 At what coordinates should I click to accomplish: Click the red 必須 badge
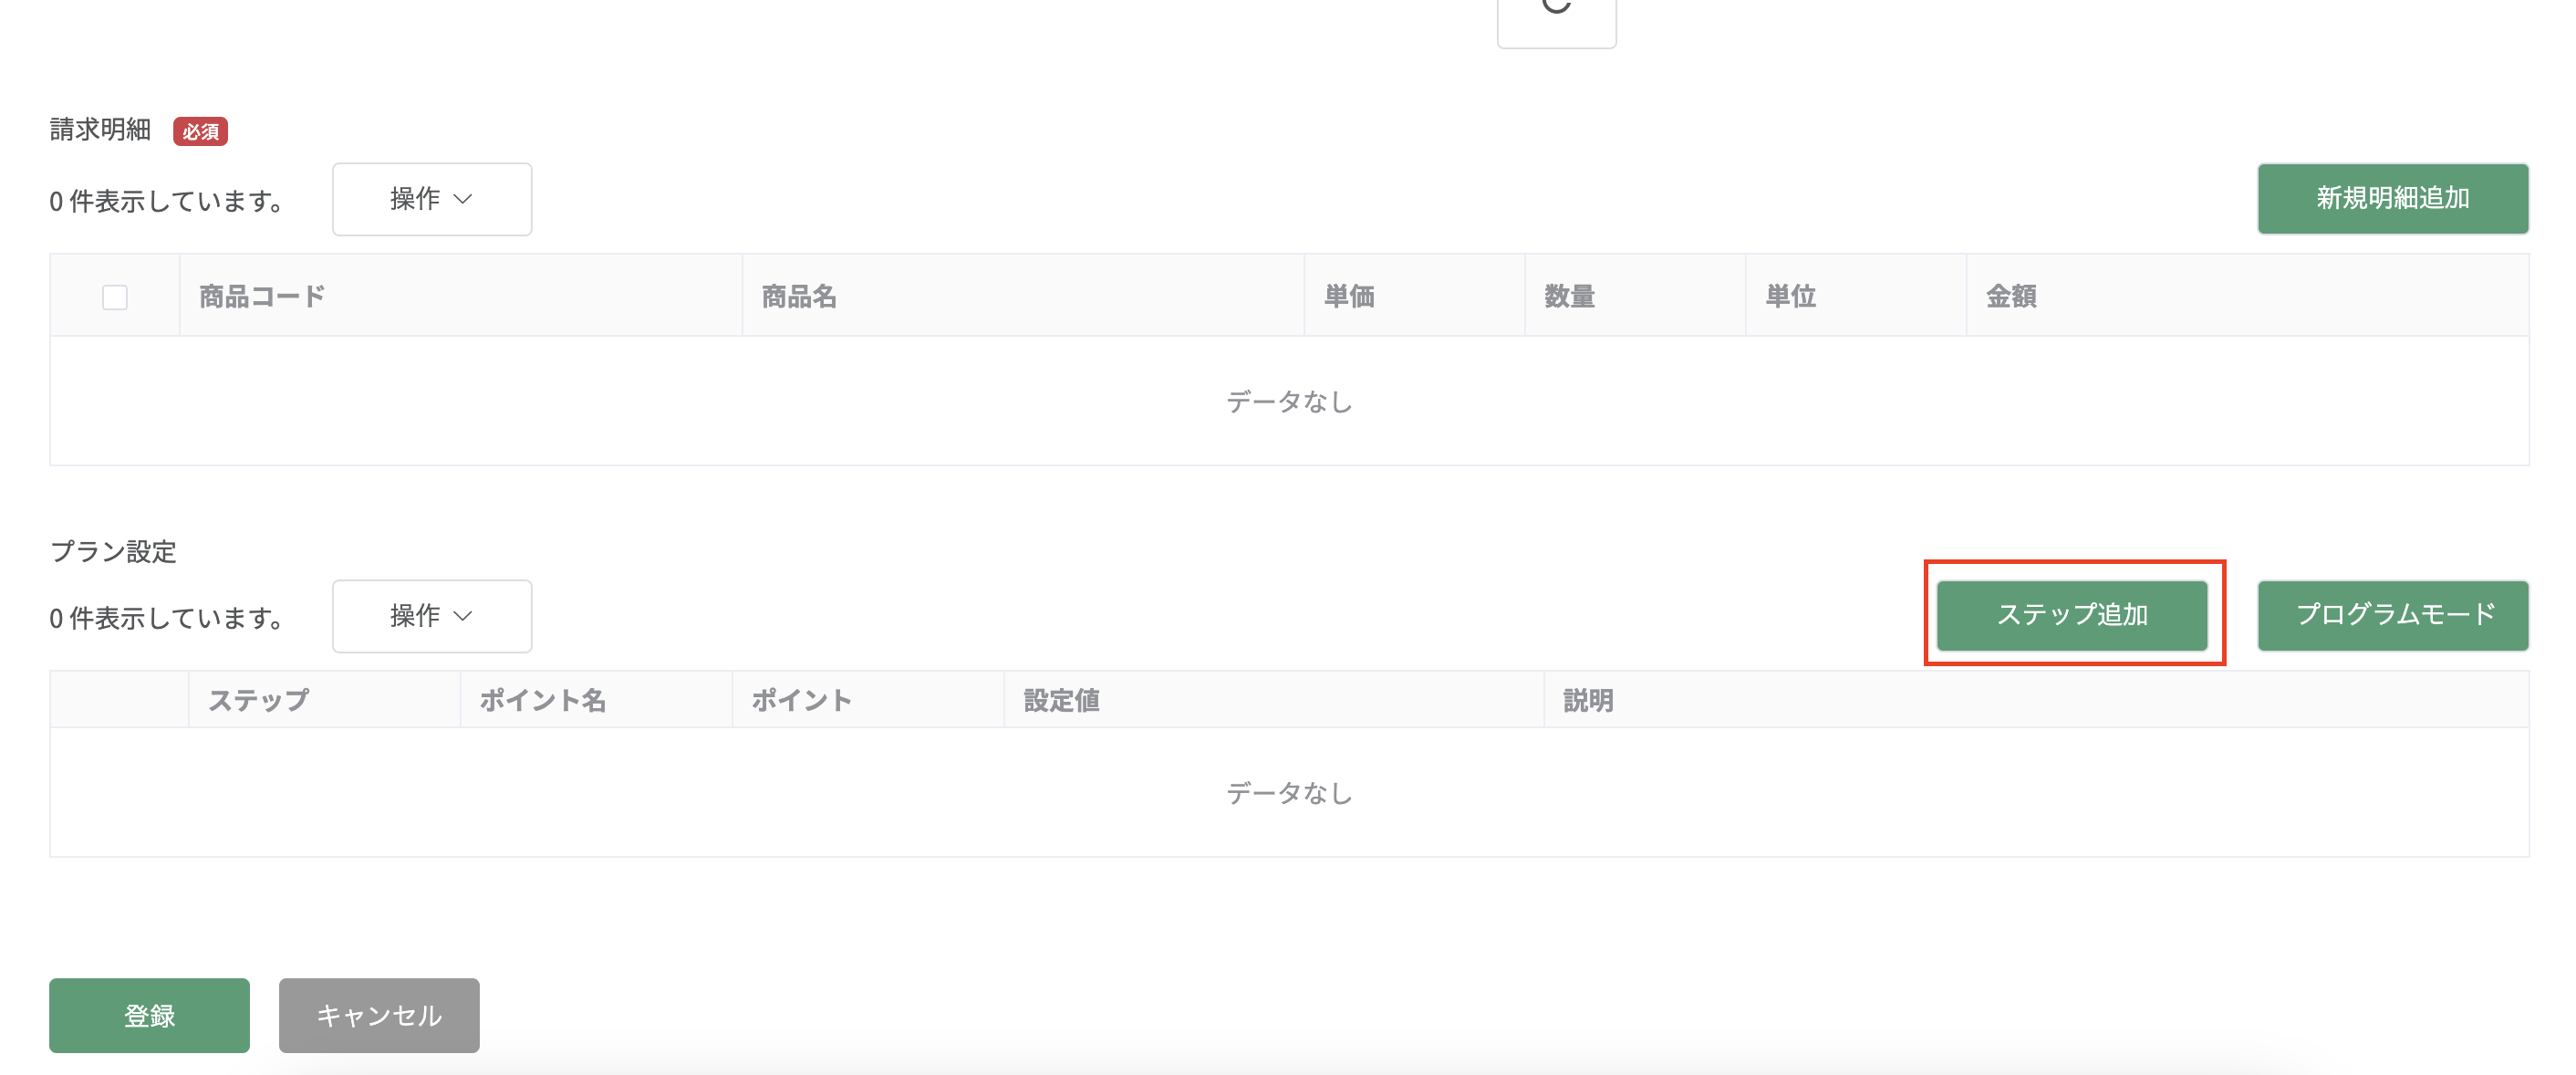pos(200,131)
